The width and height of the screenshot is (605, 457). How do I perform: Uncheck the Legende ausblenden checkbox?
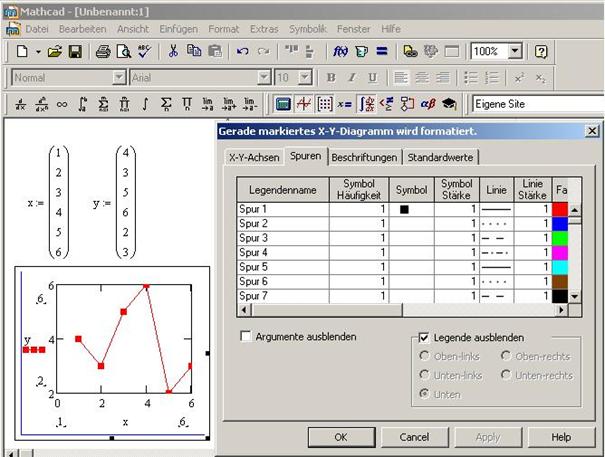tap(424, 338)
